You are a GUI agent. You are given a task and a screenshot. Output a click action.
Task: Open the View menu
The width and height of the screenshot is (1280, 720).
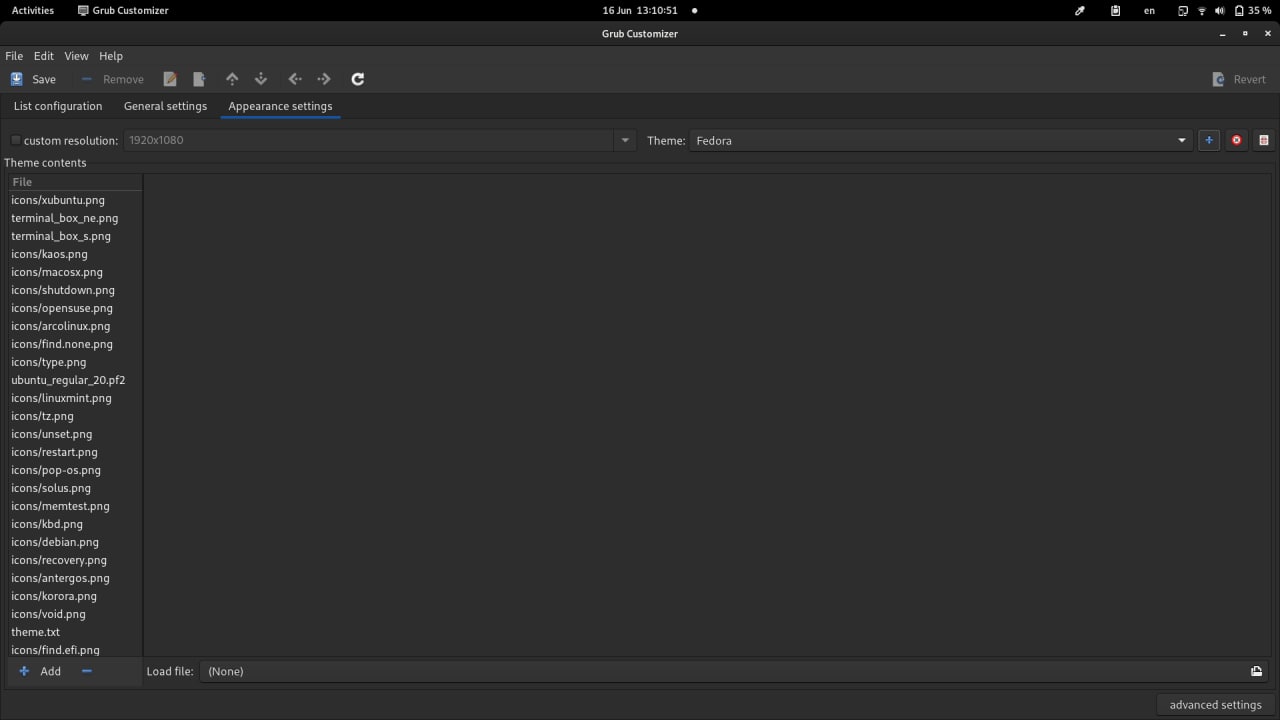[x=77, y=56]
